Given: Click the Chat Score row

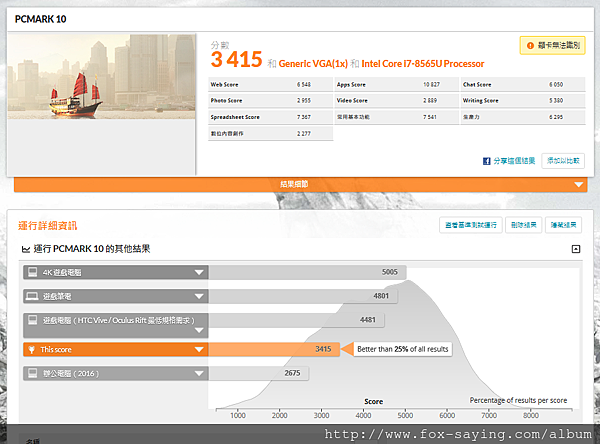Looking at the screenshot, I should (523, 85).
